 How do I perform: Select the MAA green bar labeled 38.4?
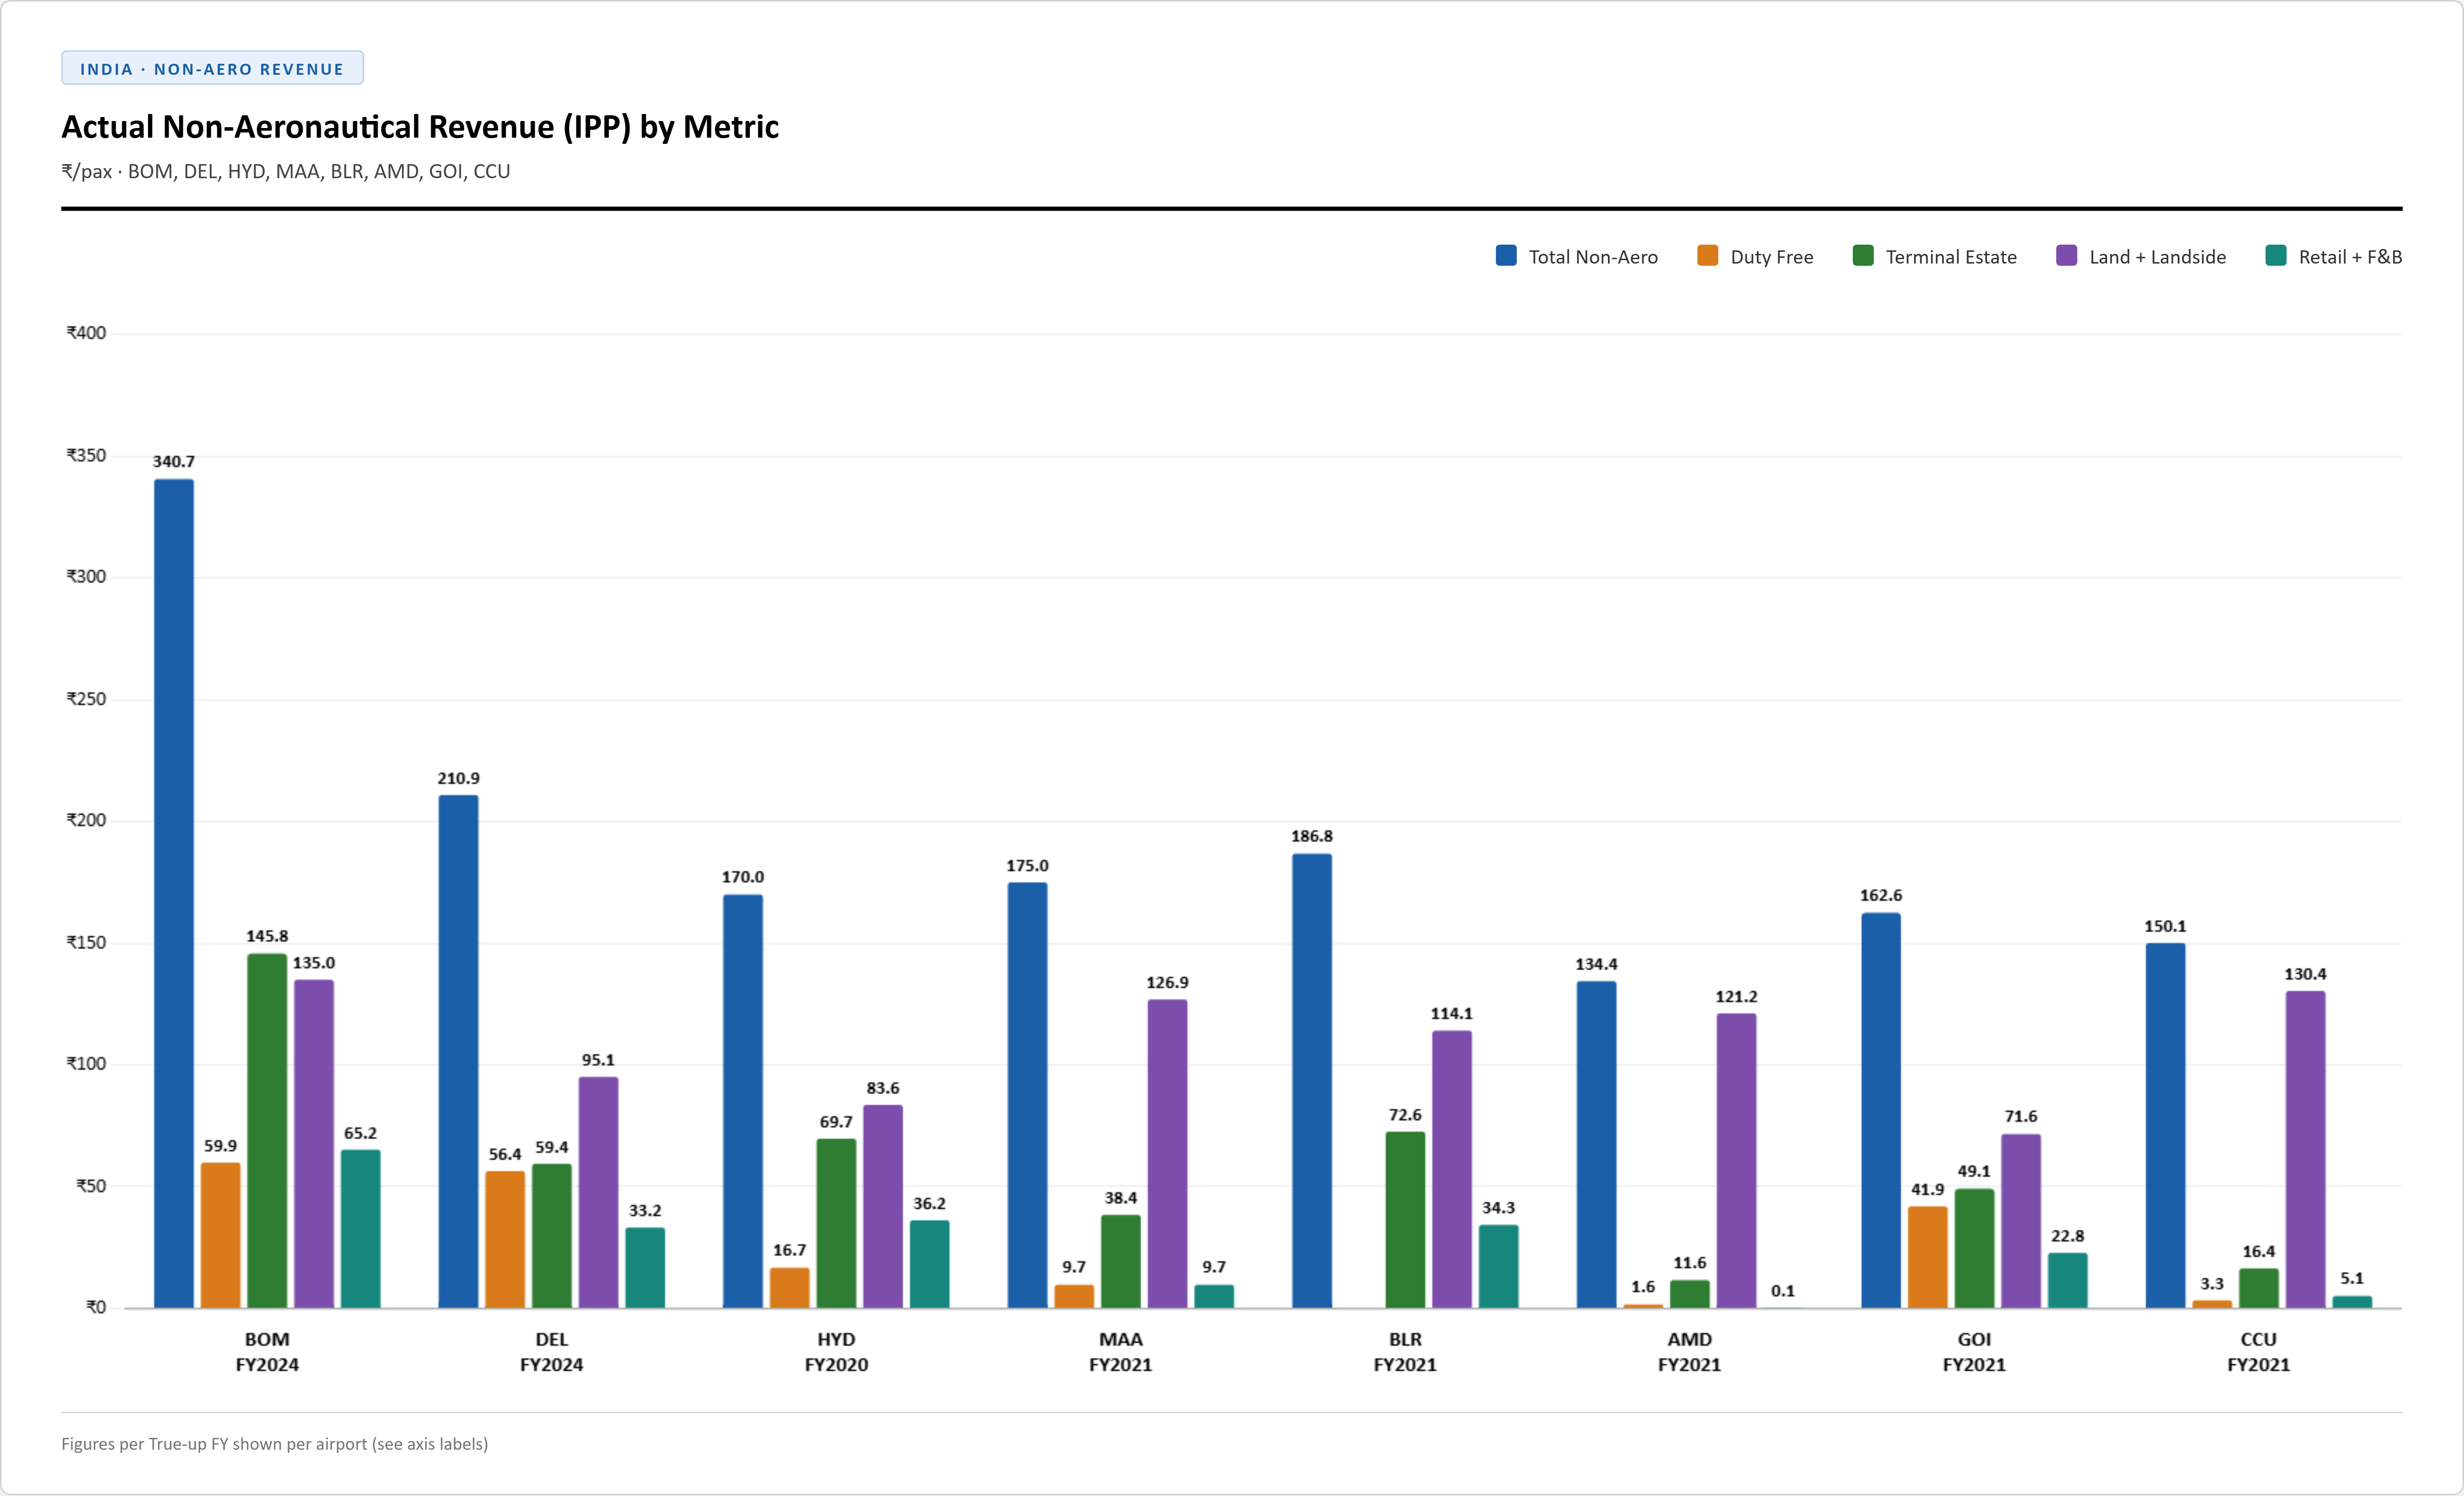tap(1121, 1261)
